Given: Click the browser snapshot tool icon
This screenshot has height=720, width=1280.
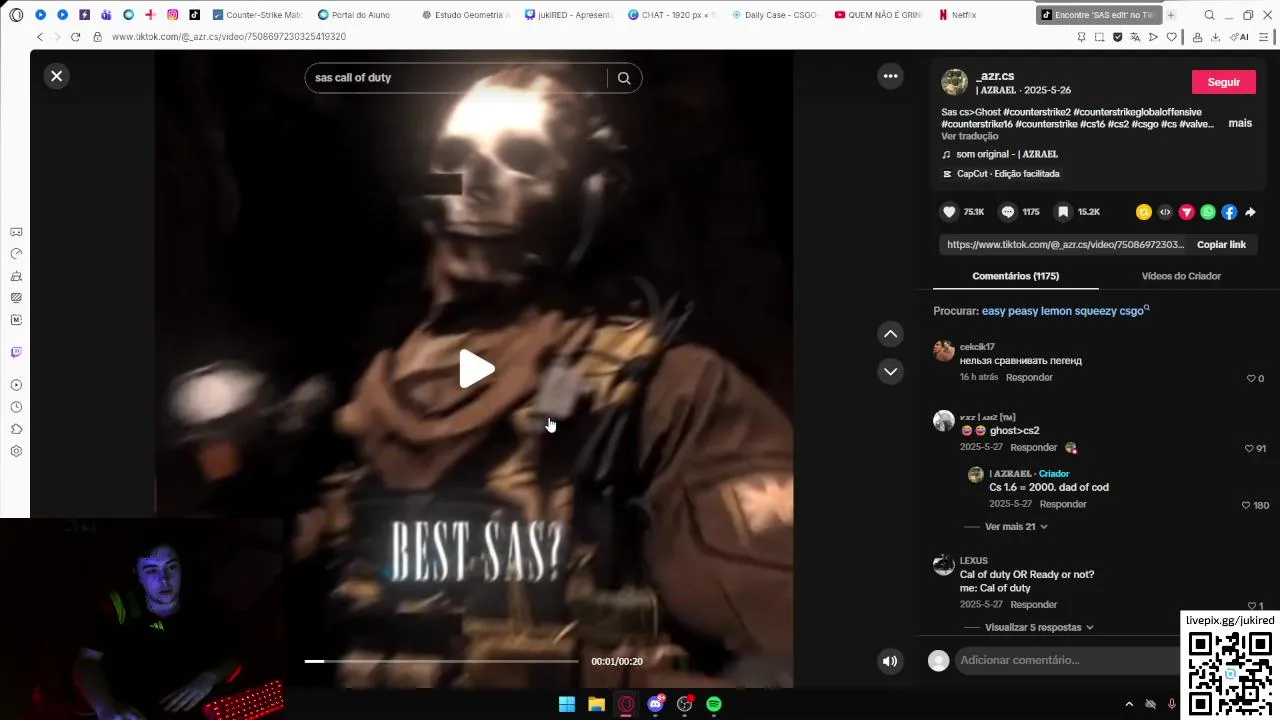Looking at the screenshot, I should [1100, 37].
